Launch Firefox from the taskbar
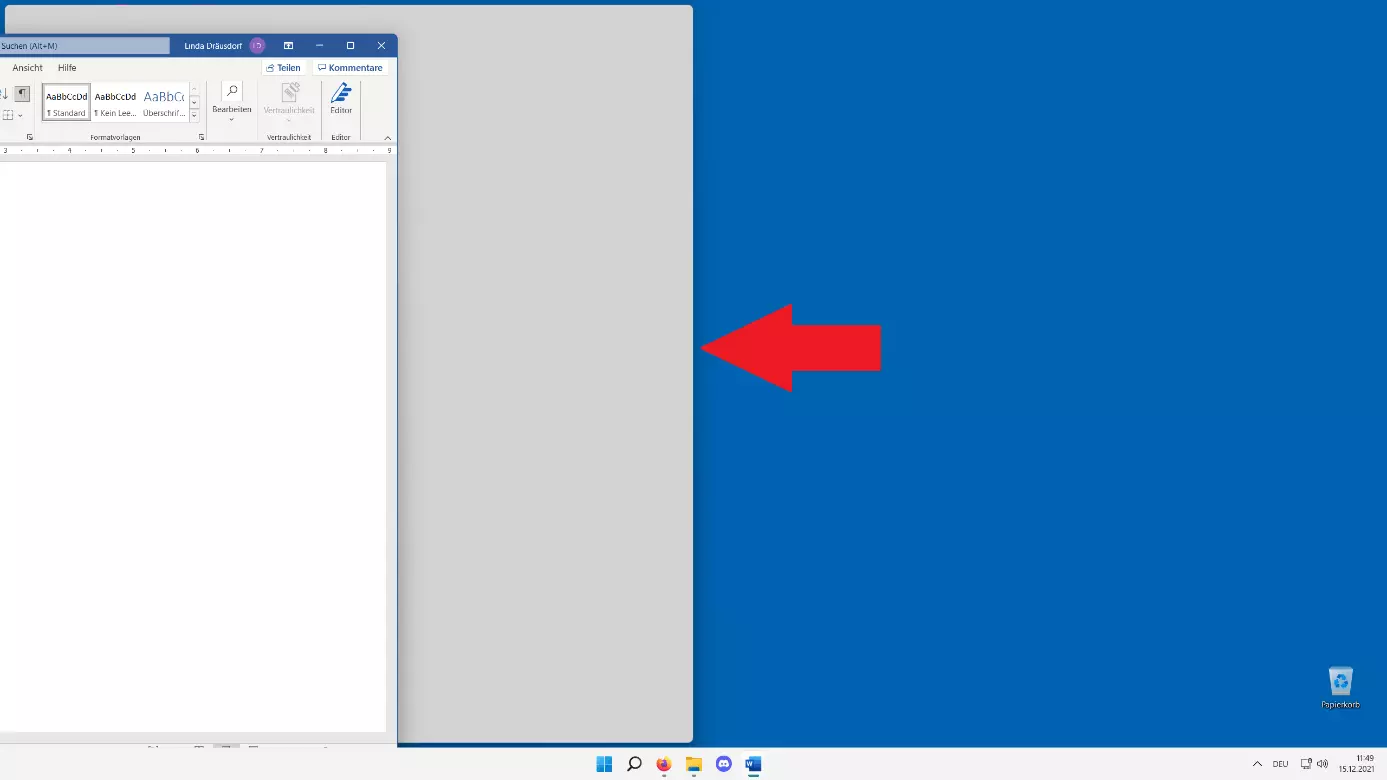Viewport: 1387px width, 780px height. [x=664, y=764]
